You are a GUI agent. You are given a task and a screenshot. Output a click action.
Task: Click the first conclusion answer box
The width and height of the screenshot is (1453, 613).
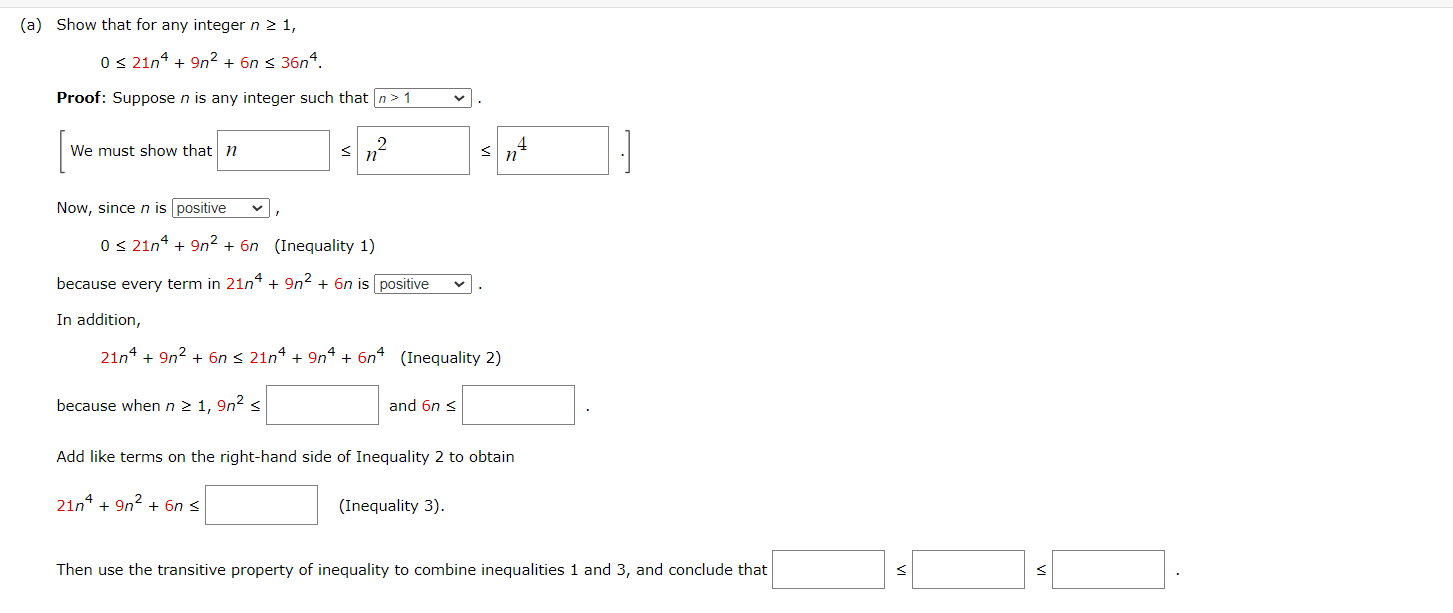pyautogui.click(x=827, y=568)
